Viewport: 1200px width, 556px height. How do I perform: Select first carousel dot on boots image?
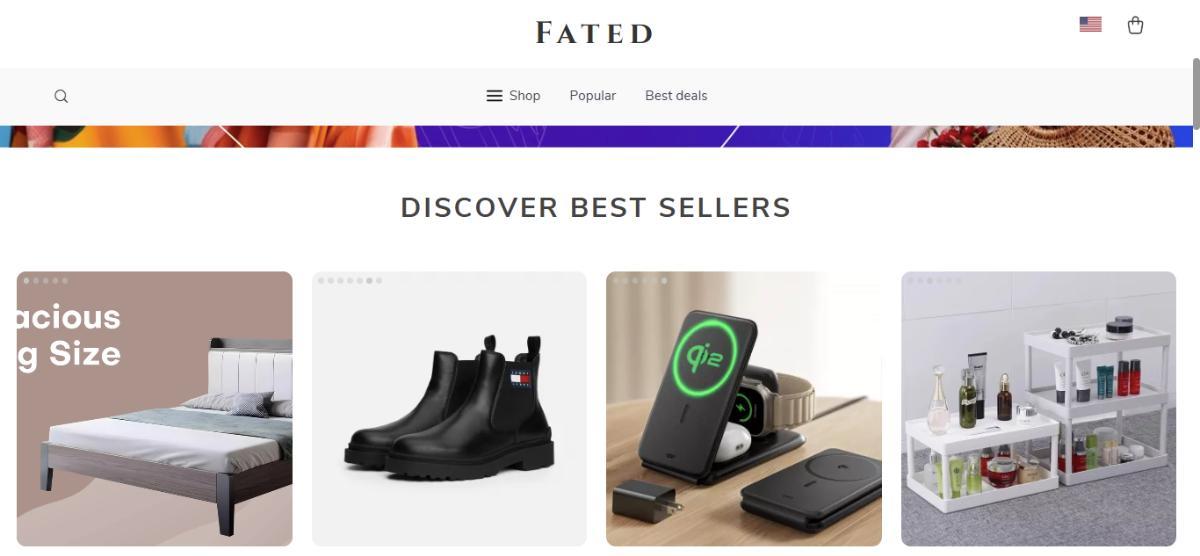(x=321, y=281)
